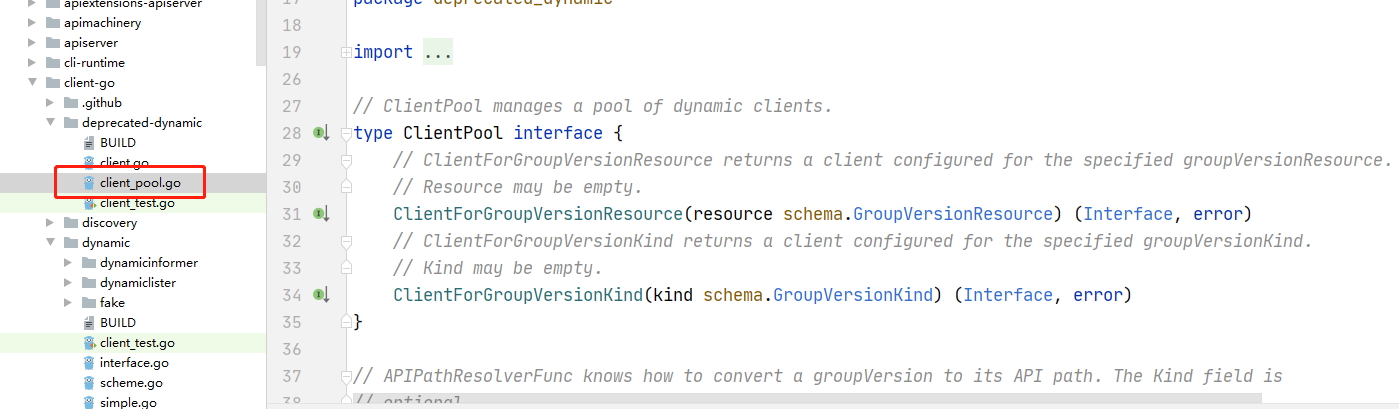Screen dimensions: 1399x409
Task: Open the simple.go file
Action: [x=128, y=402]
